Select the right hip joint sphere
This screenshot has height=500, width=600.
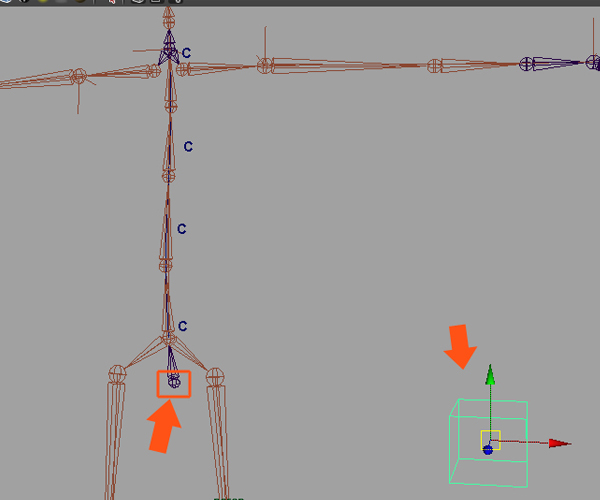[x=215, y=377]
